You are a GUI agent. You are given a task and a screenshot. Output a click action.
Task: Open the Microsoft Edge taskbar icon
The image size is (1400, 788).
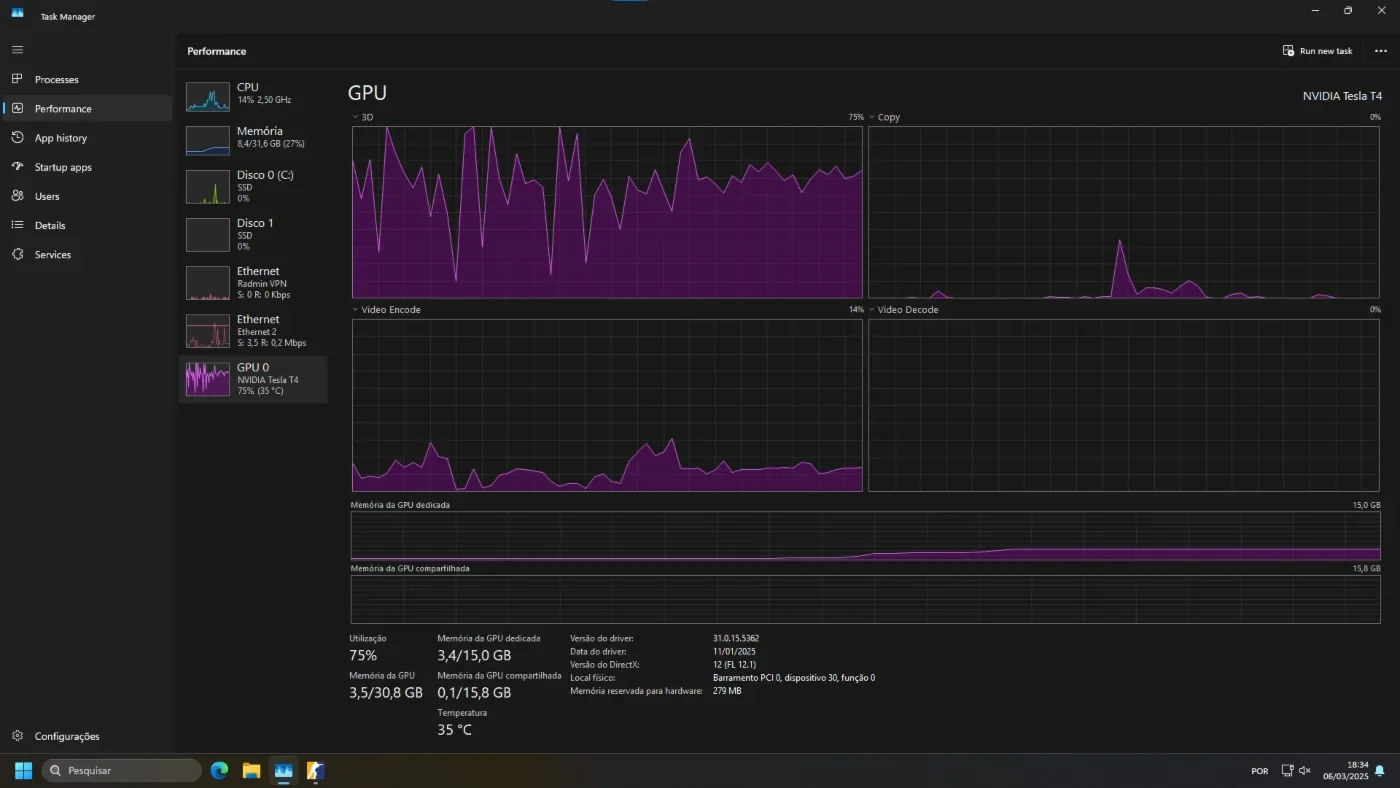(219, 770)
